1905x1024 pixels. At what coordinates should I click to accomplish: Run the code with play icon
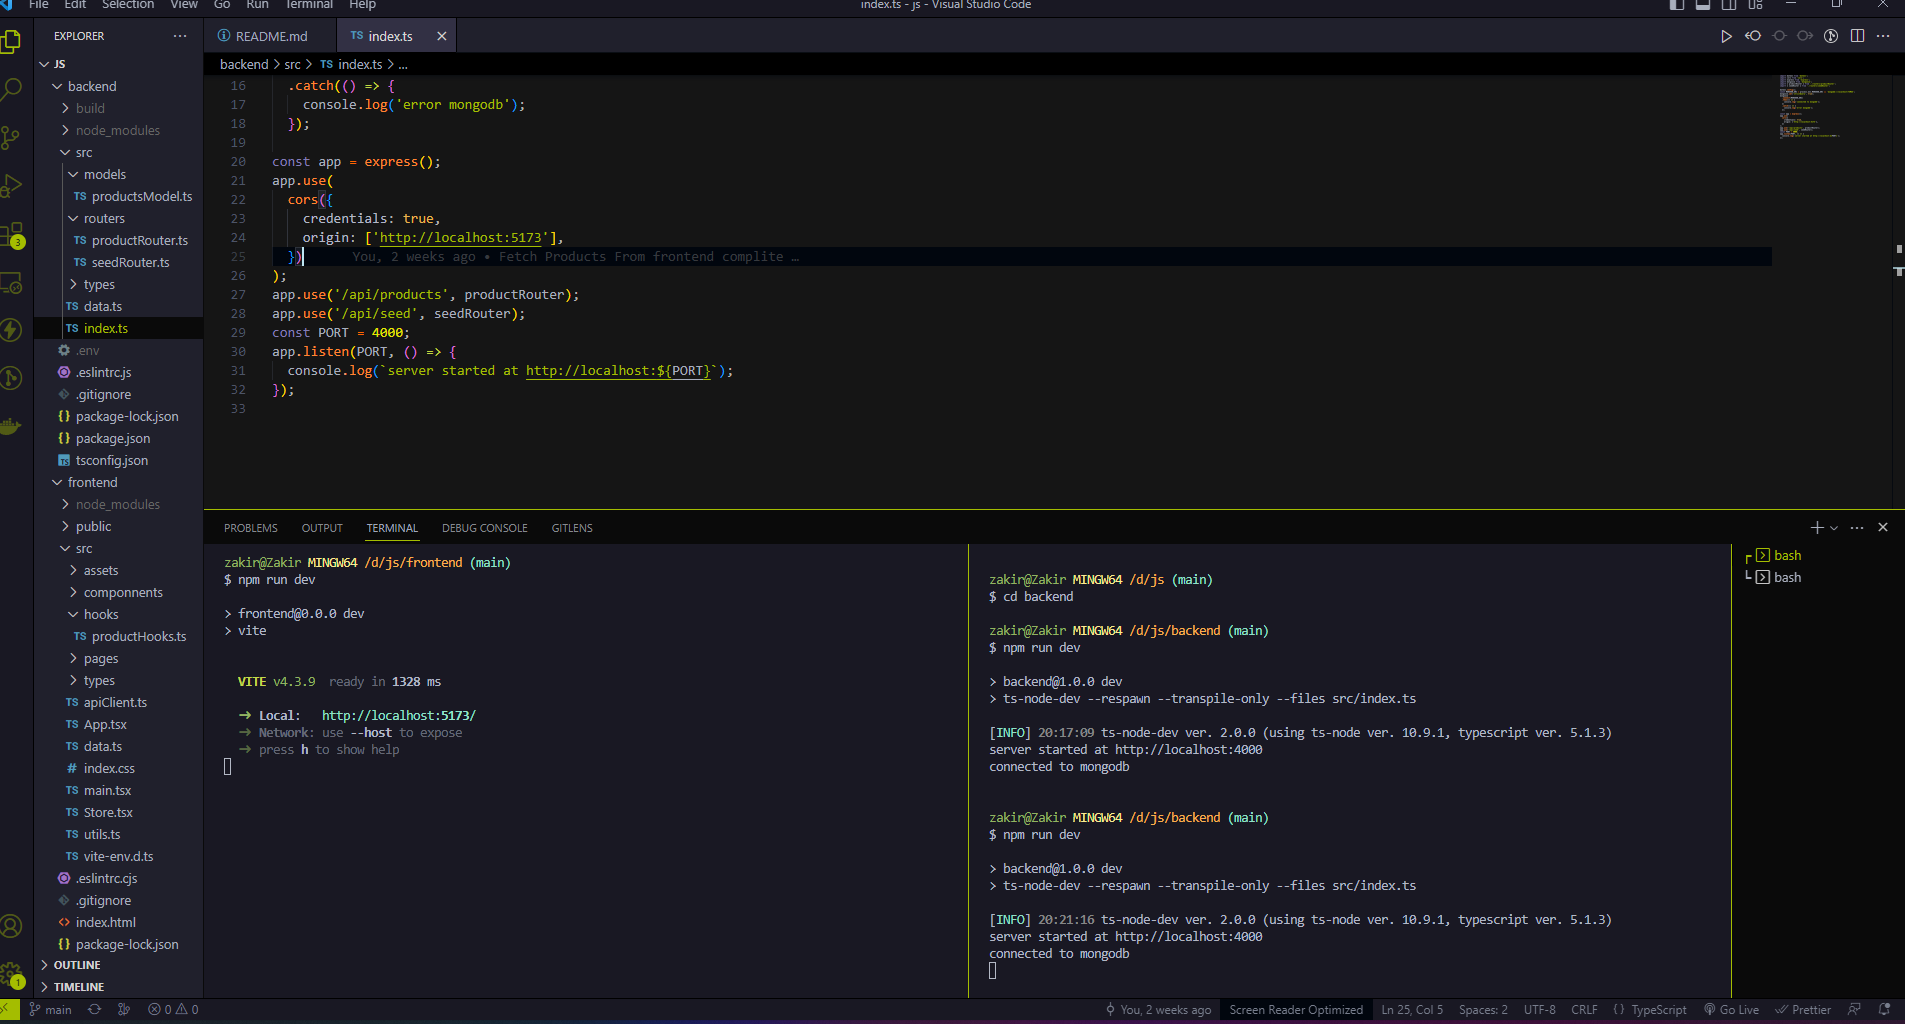(x=1726, y=36)
